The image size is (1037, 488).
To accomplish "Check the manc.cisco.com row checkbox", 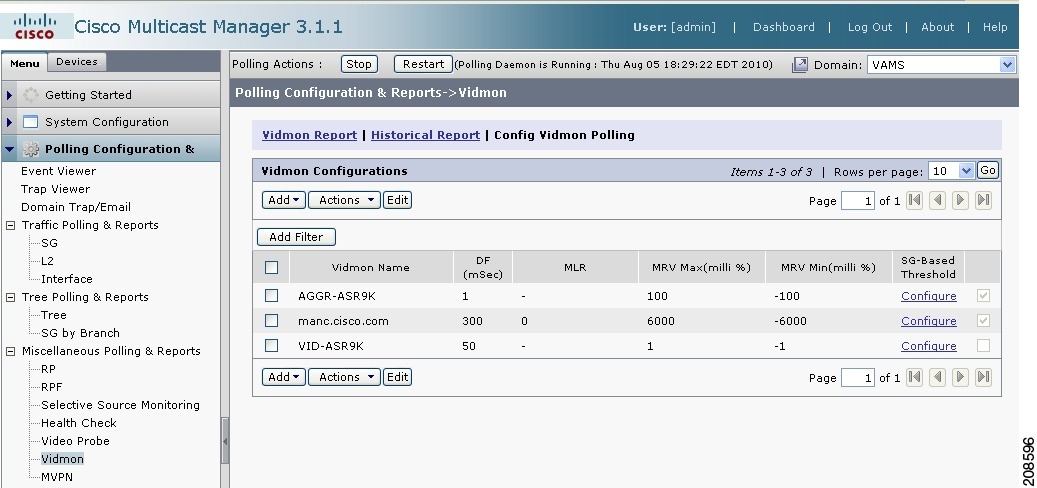I will click(271, 321).
